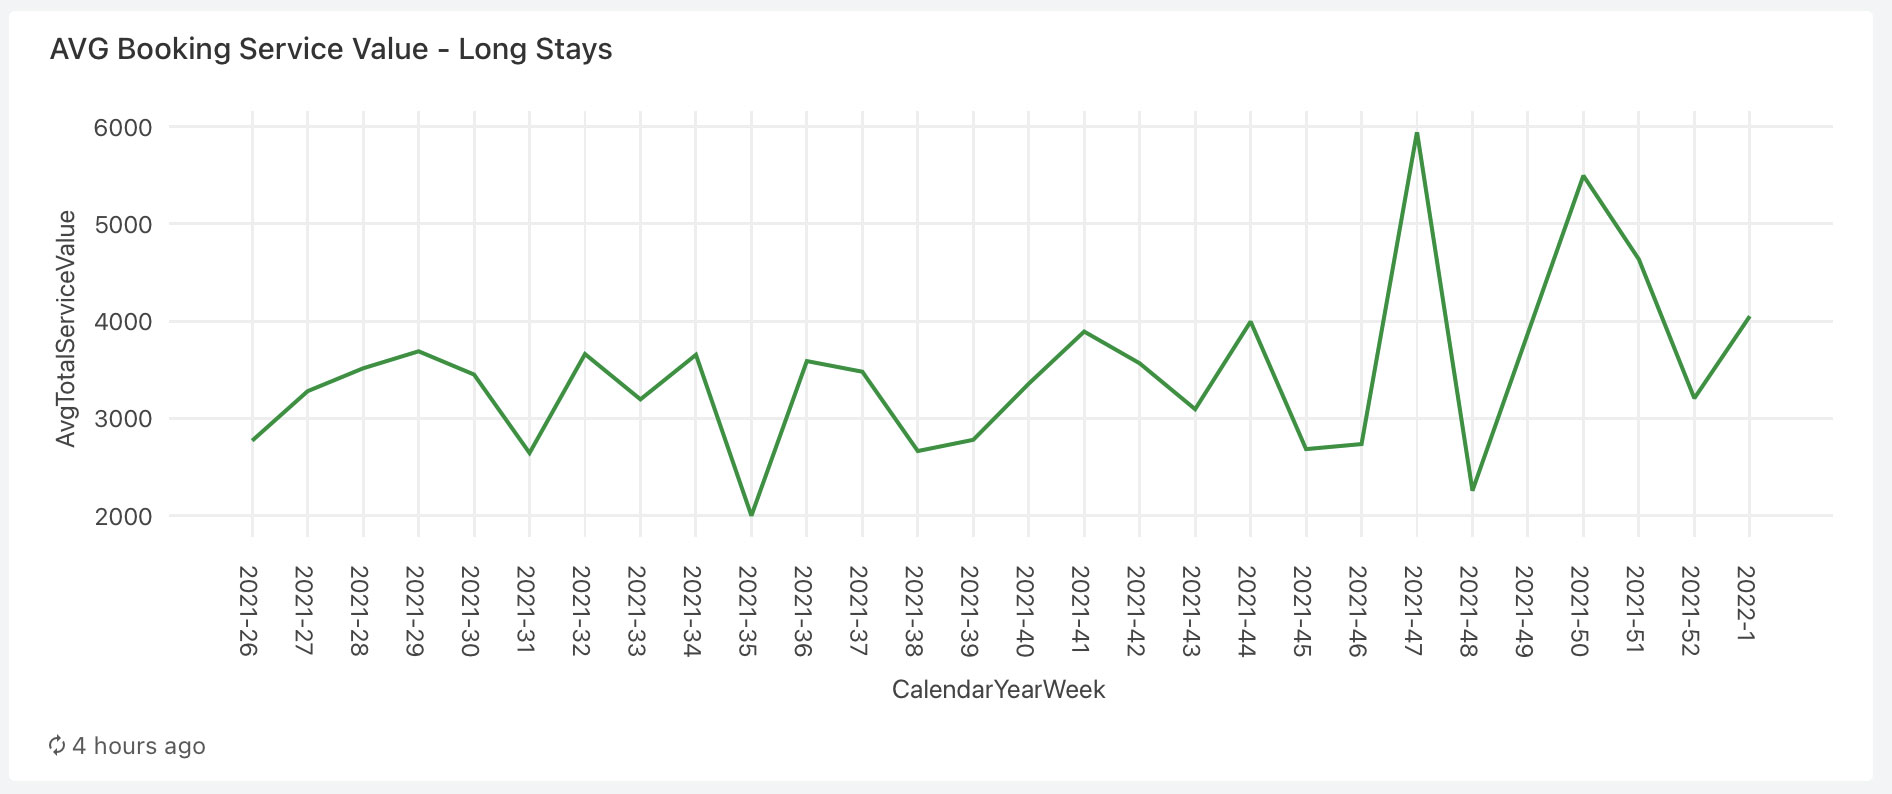The image size is (1892, 794).
Task: Click the '2021-32' x-axis label
Action: click(x=580, y=610)
